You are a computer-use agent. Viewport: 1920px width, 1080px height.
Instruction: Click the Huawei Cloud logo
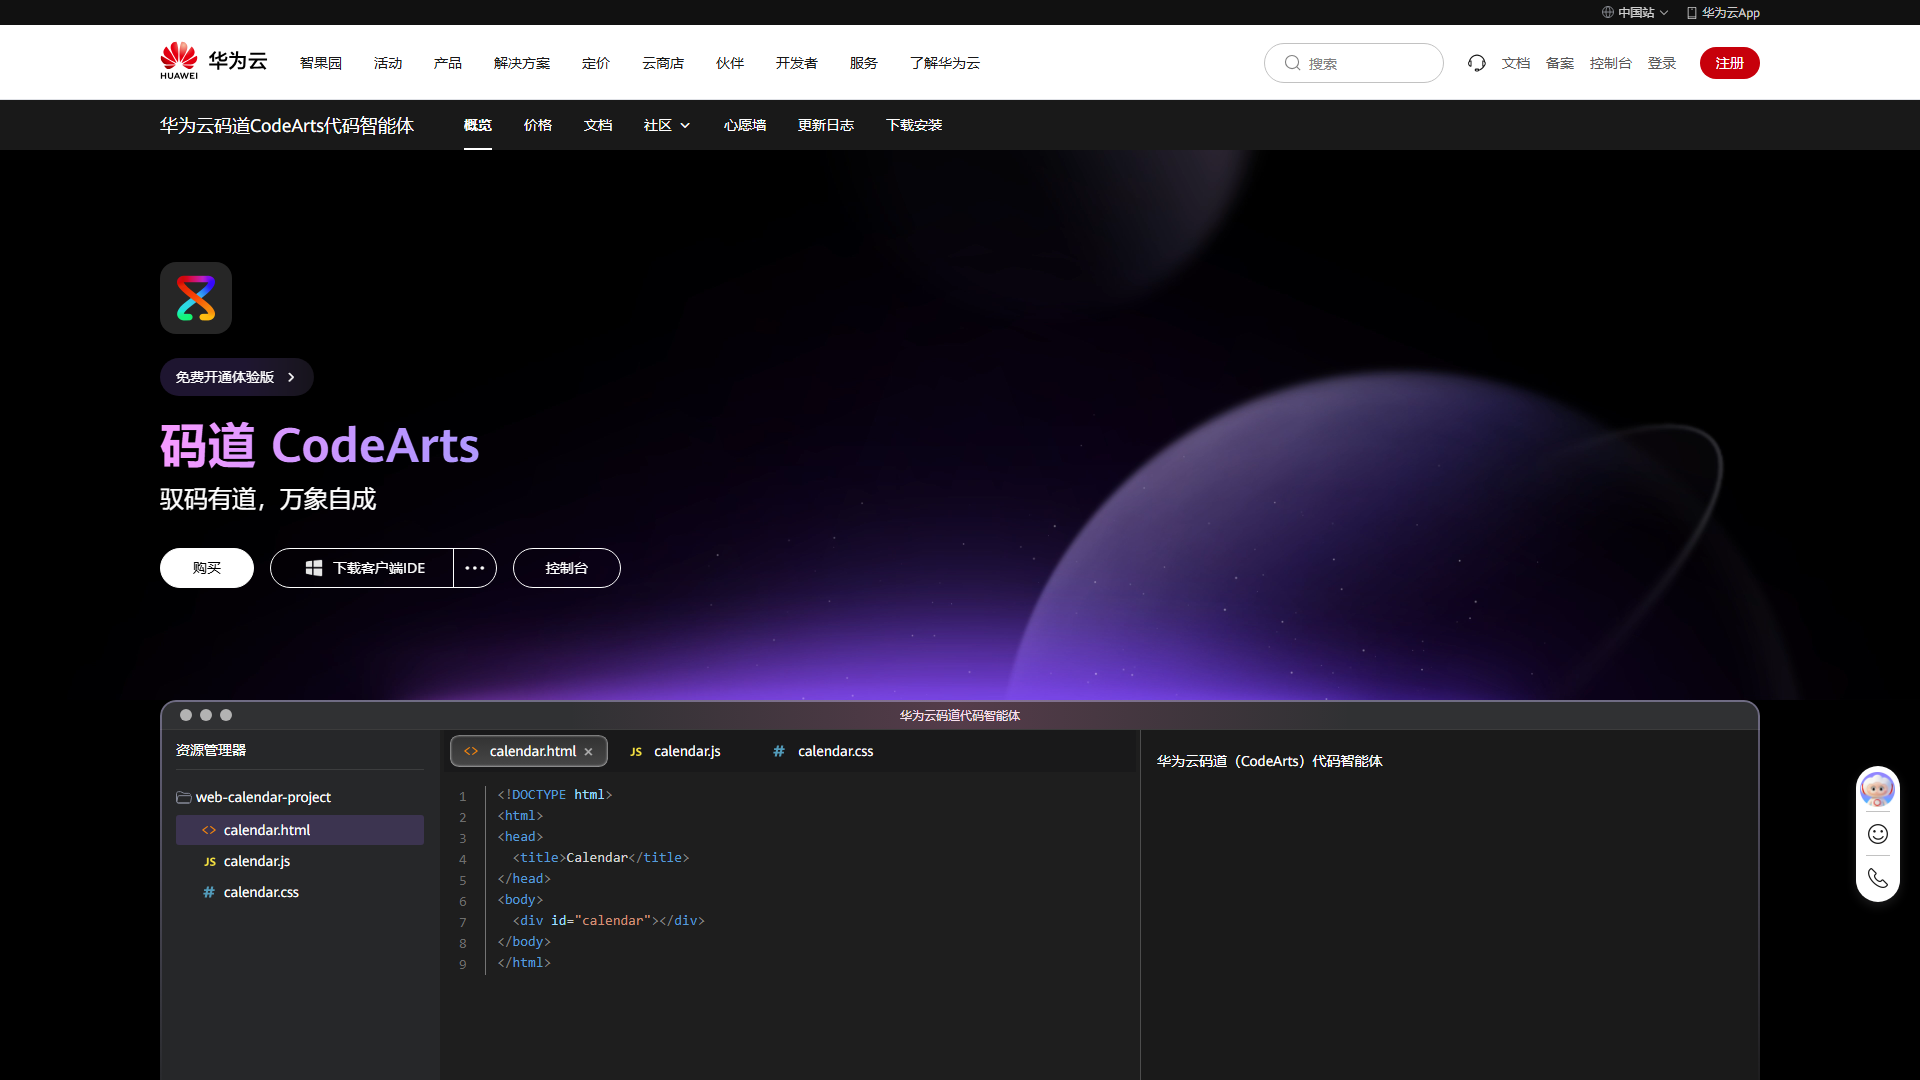214,61
